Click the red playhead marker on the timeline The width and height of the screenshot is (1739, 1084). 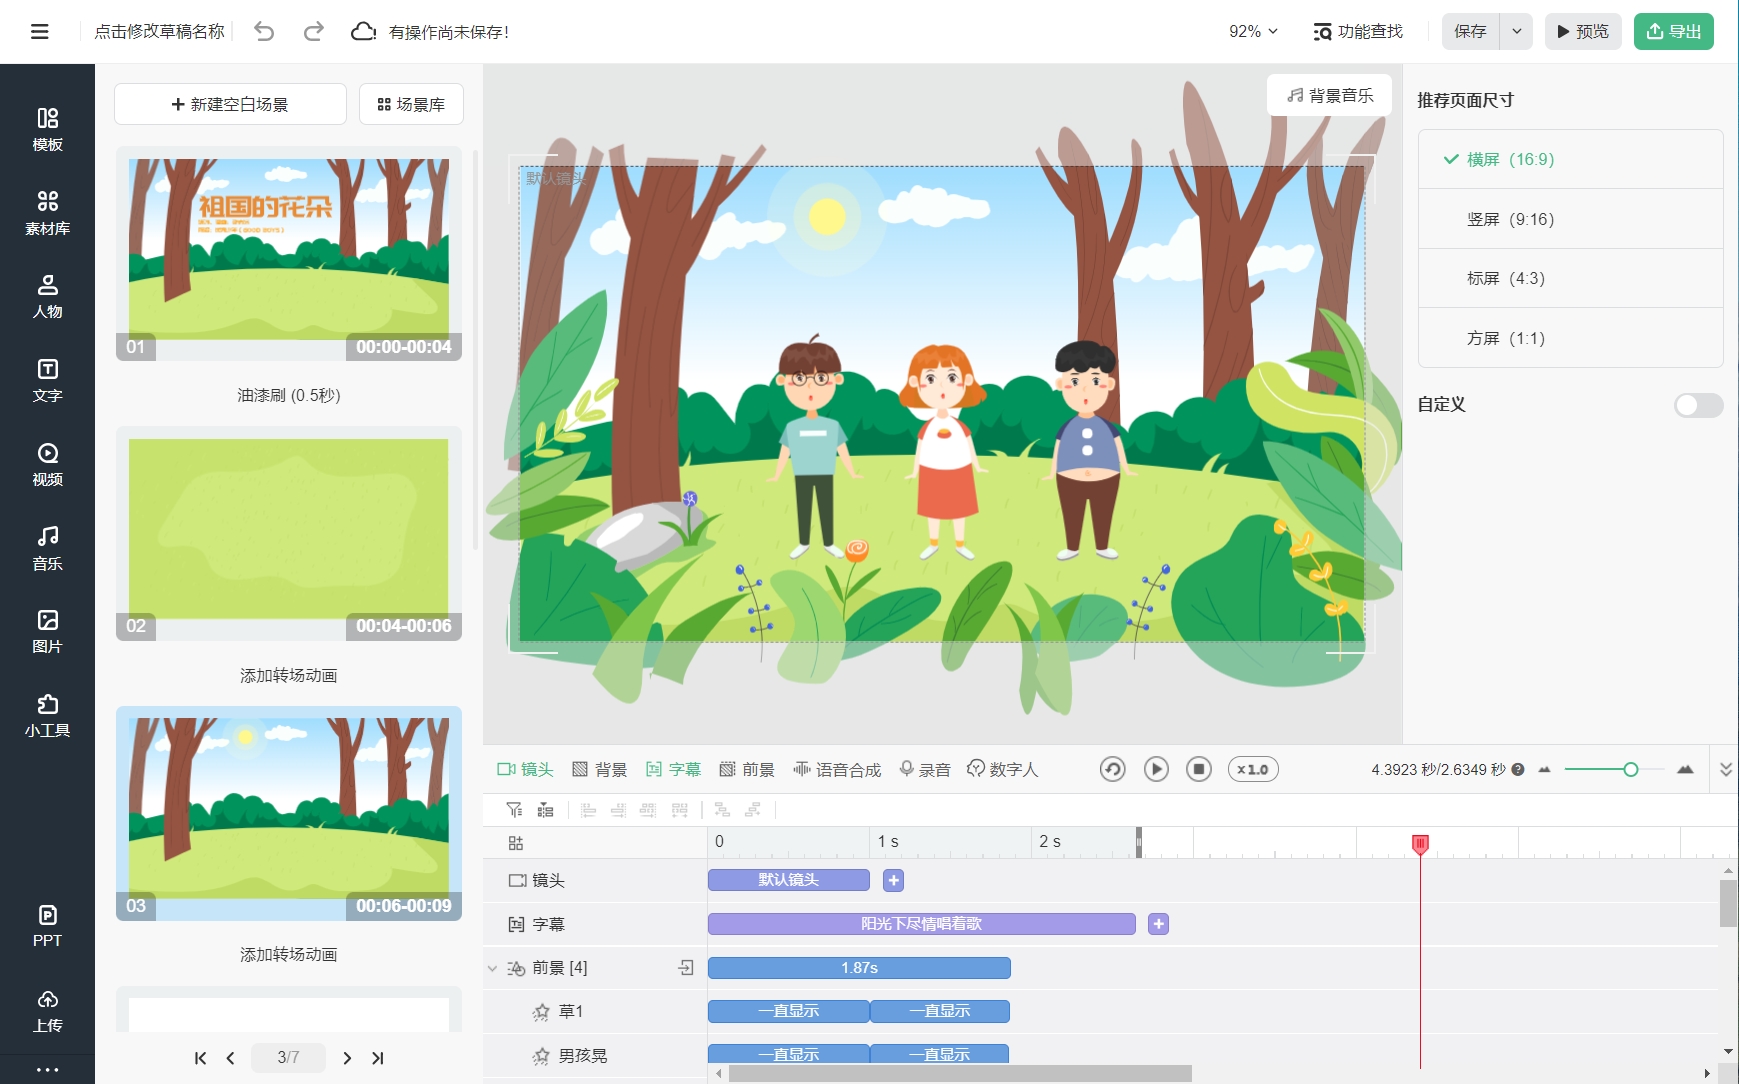click(1420, 844)
